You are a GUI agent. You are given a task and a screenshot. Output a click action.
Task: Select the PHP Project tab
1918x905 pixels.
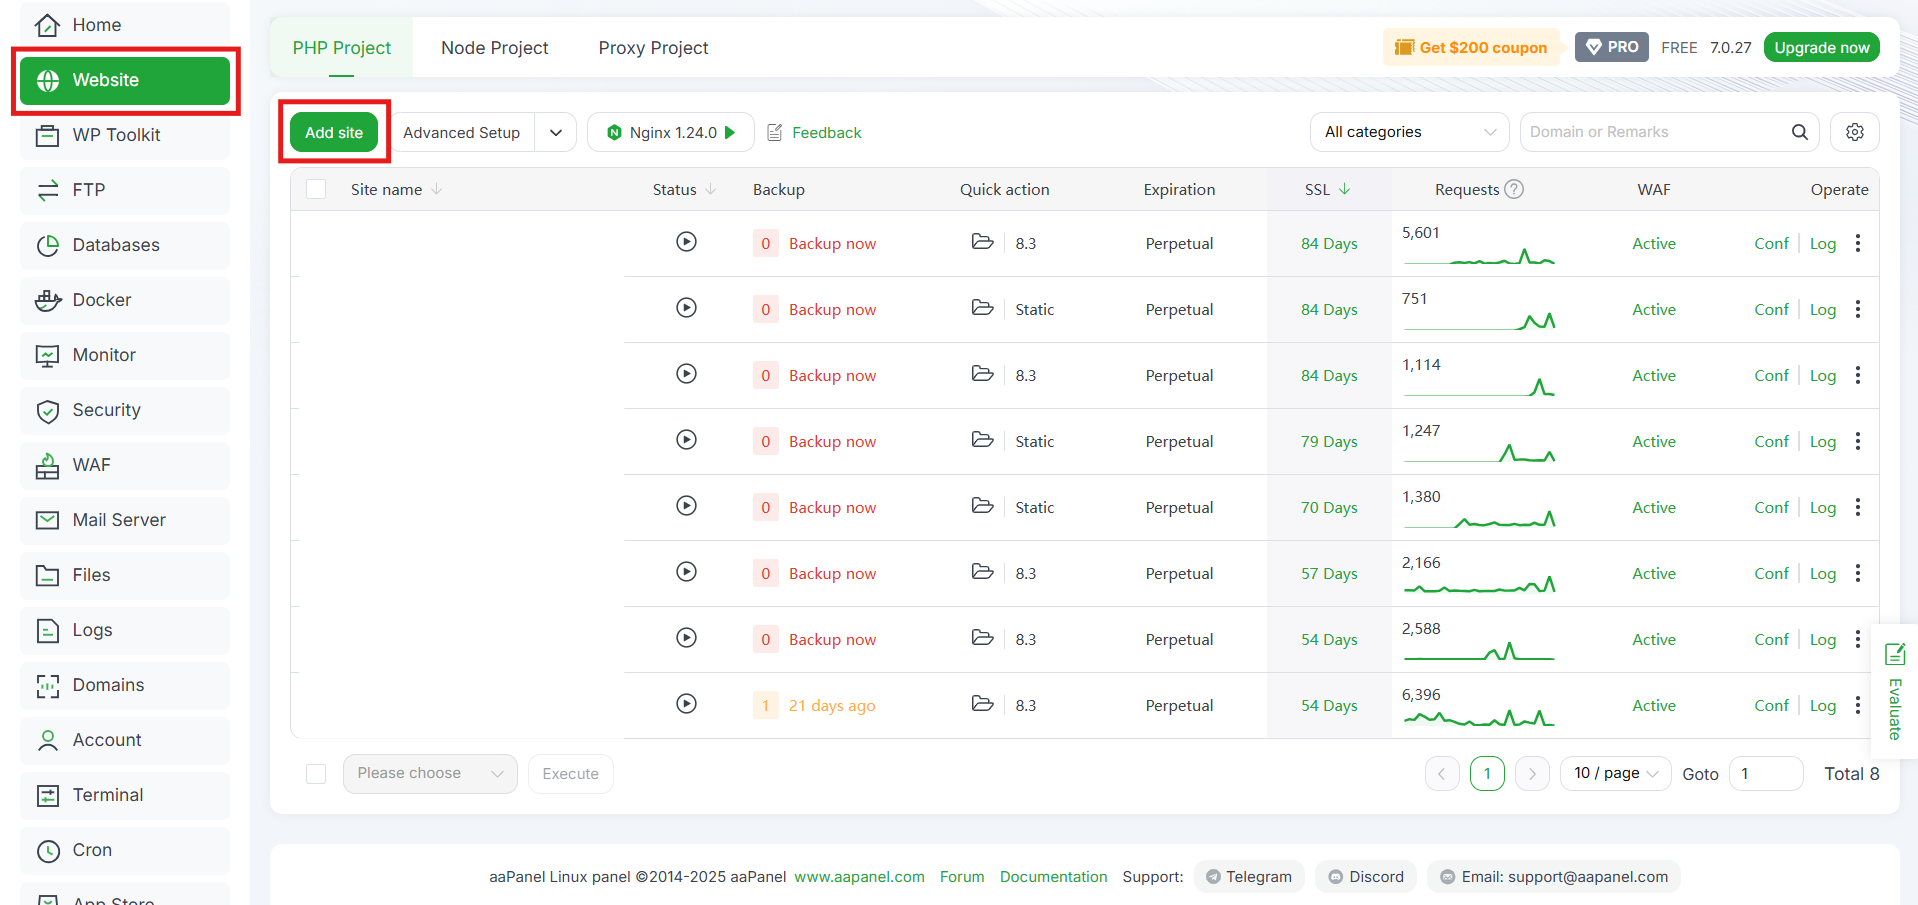point(341,48)
